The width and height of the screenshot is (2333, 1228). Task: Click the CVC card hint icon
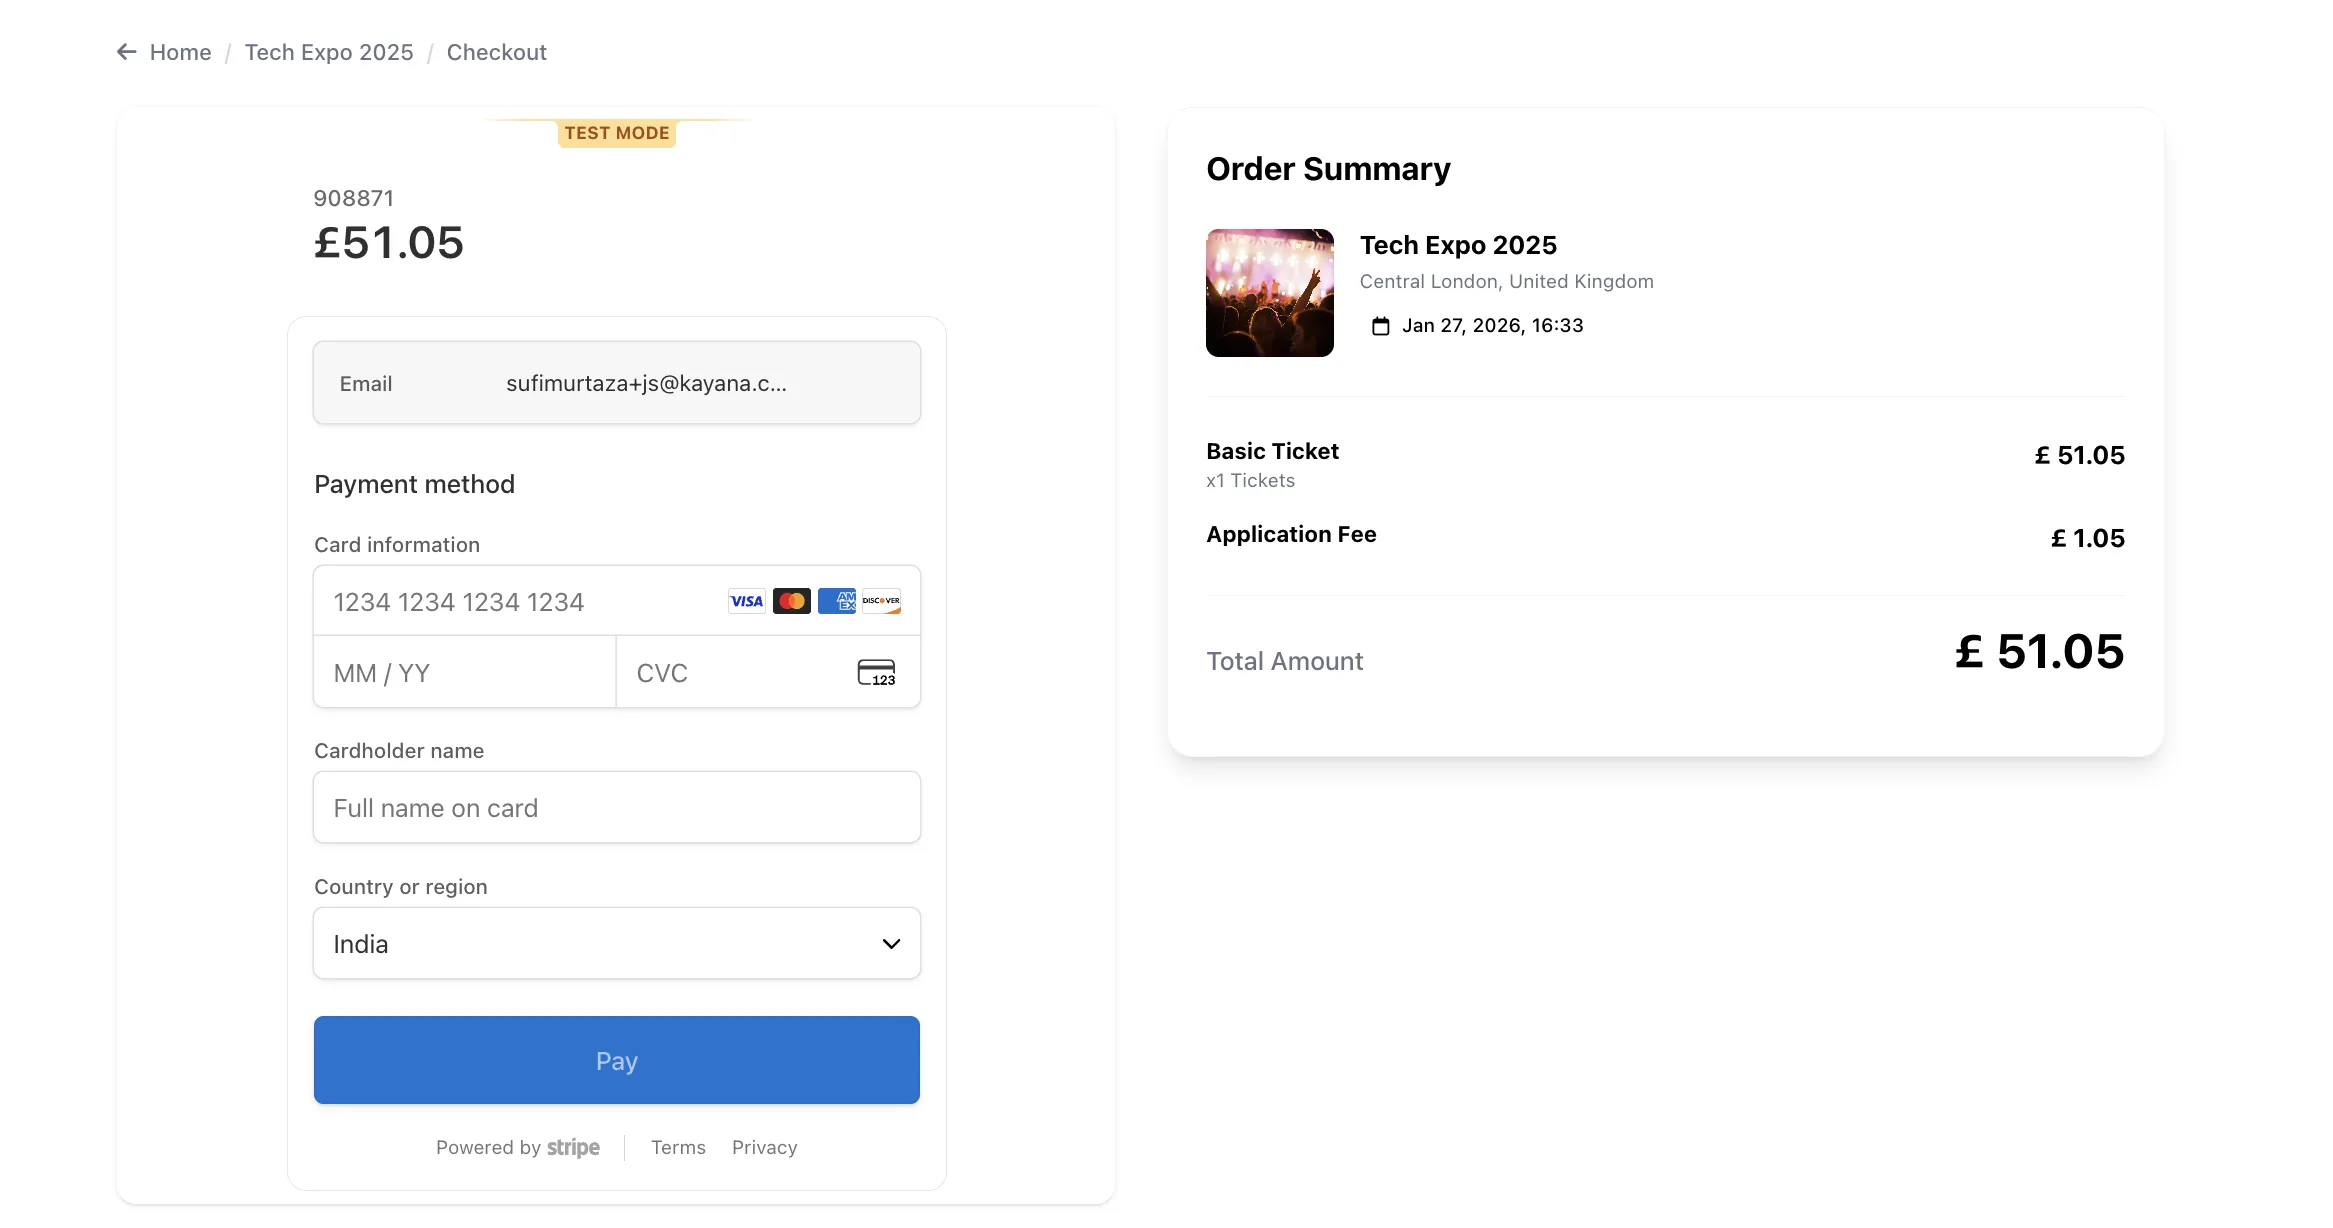click(x=877, y=673)
